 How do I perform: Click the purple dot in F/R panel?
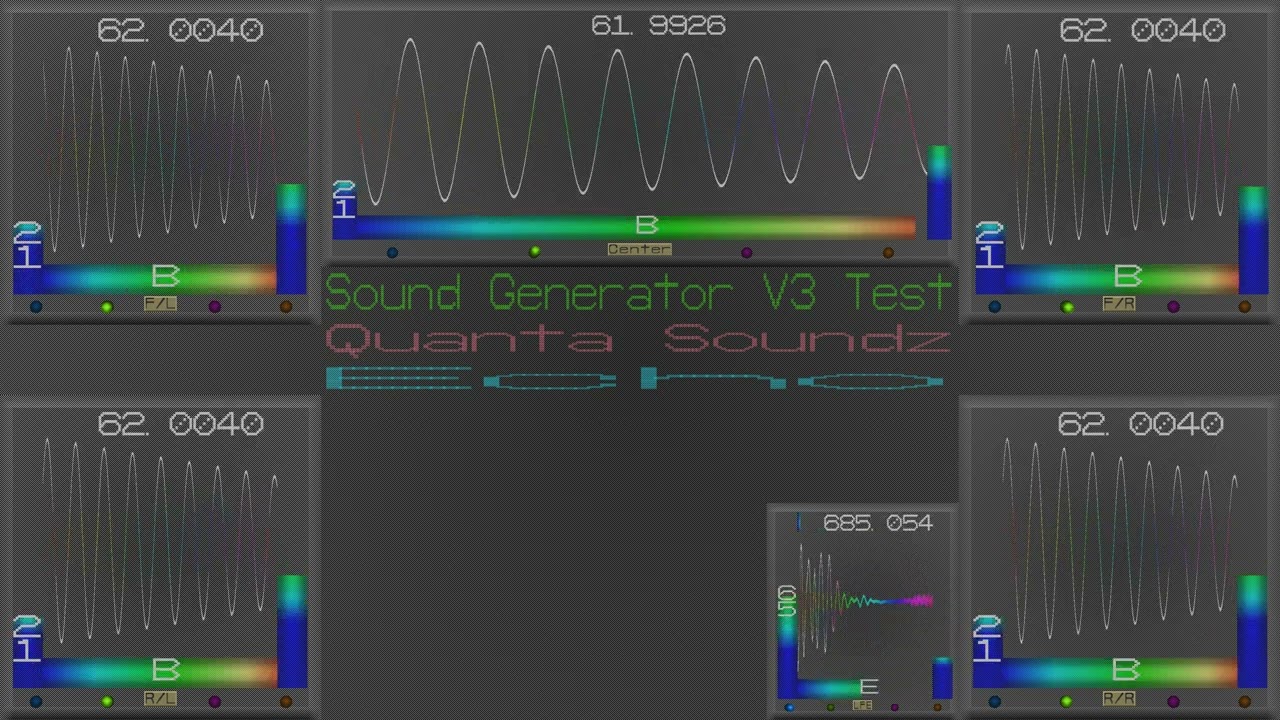coord(1173,307)
